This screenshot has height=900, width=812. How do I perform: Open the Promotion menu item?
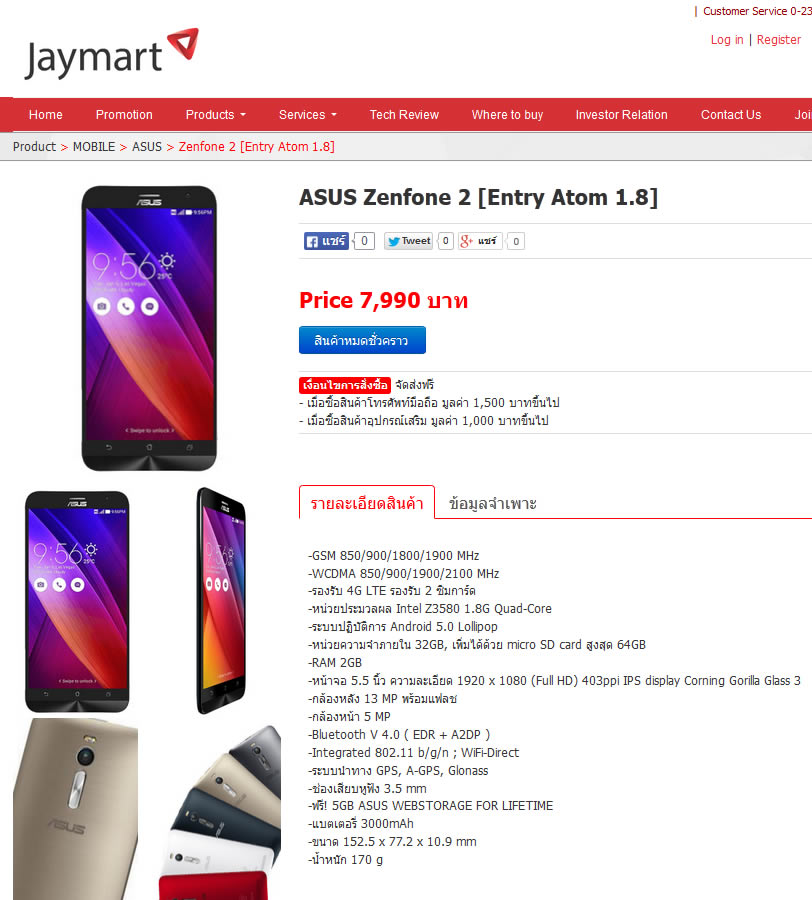[x=124, y=115]
